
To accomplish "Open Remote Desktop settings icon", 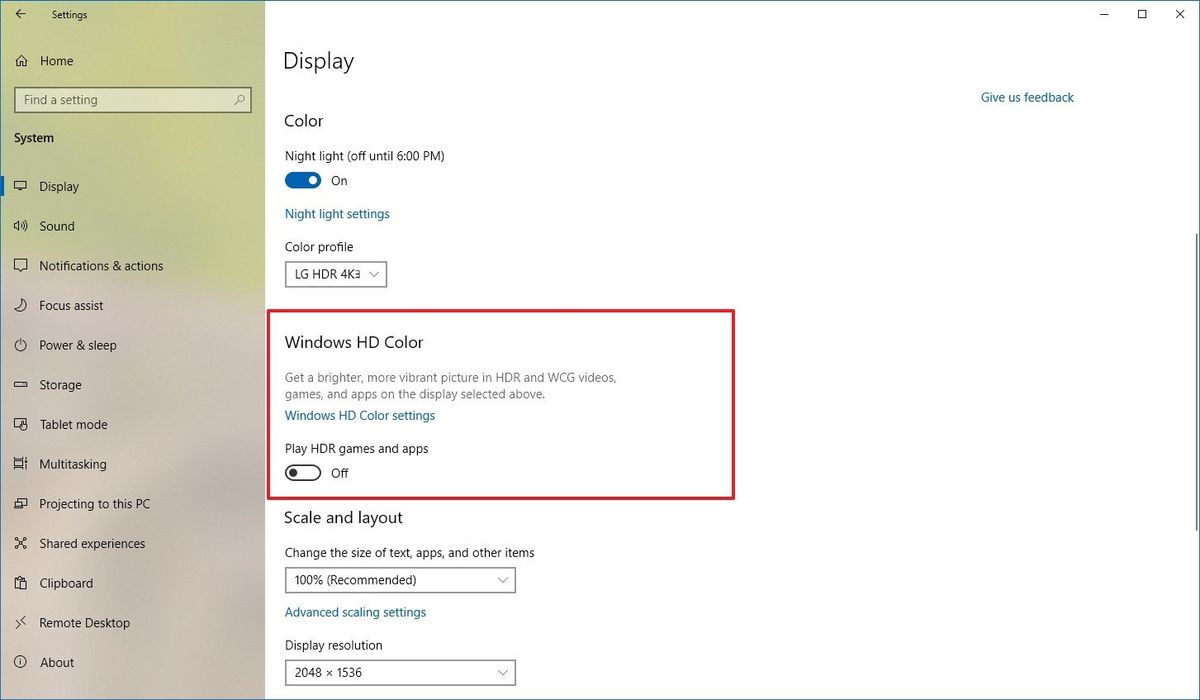I will 22,622.
